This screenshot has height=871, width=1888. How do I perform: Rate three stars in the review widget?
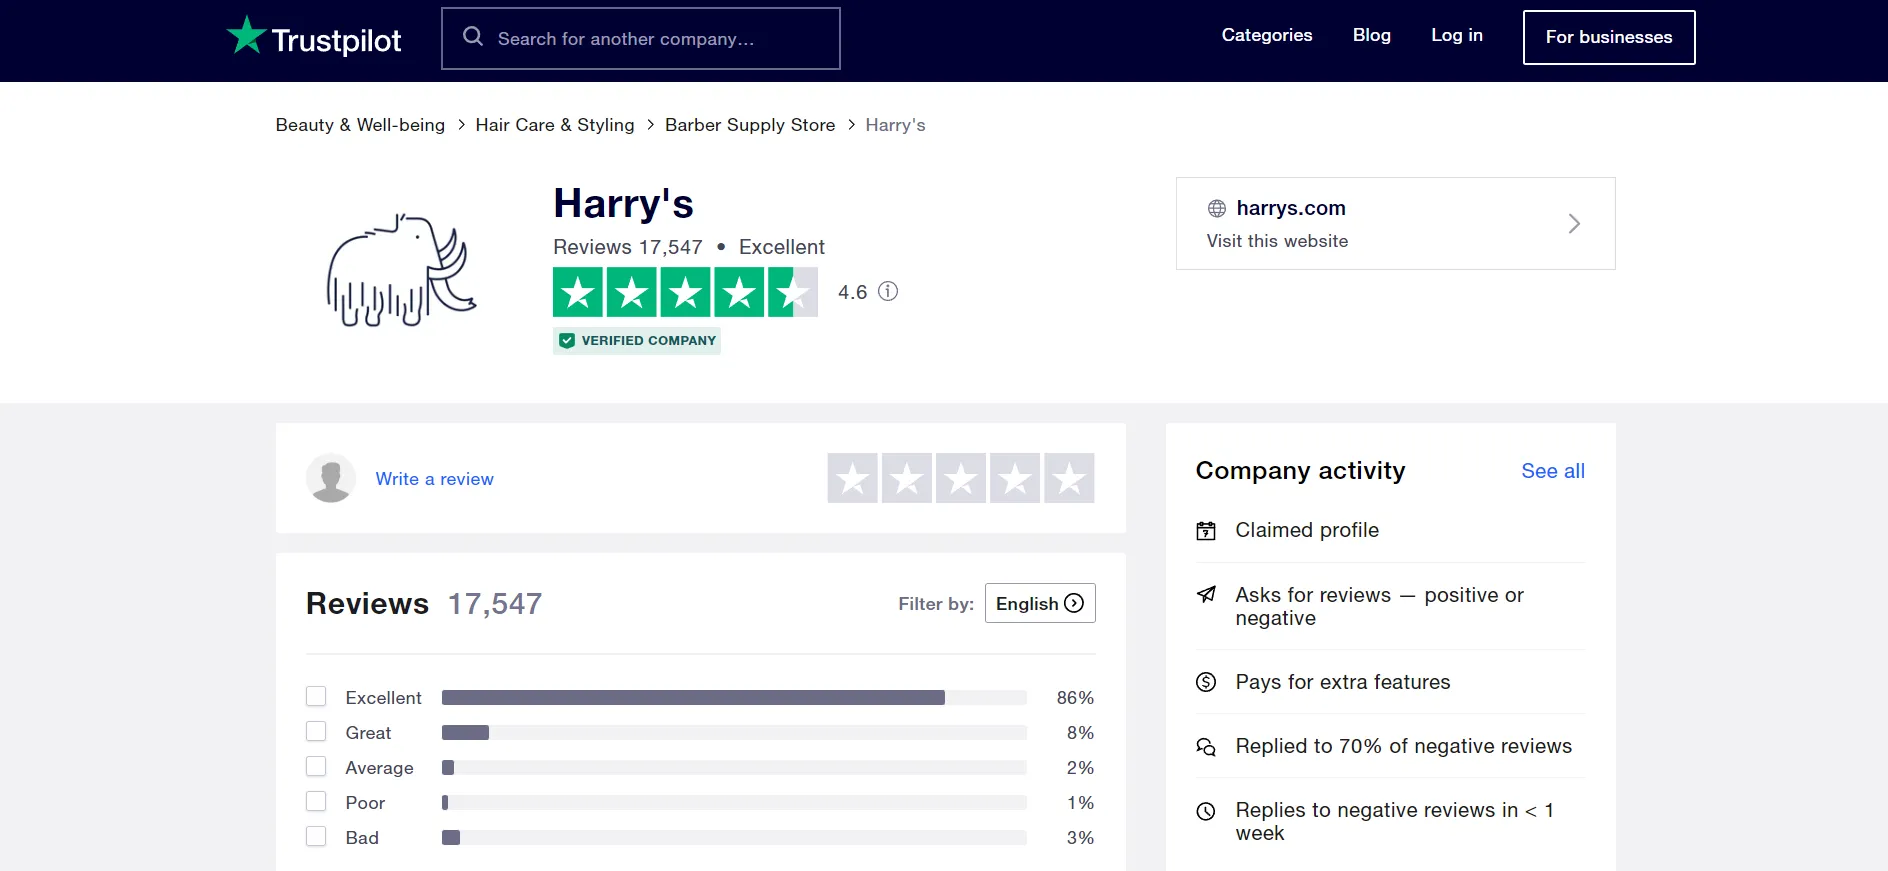click(961, 478)
